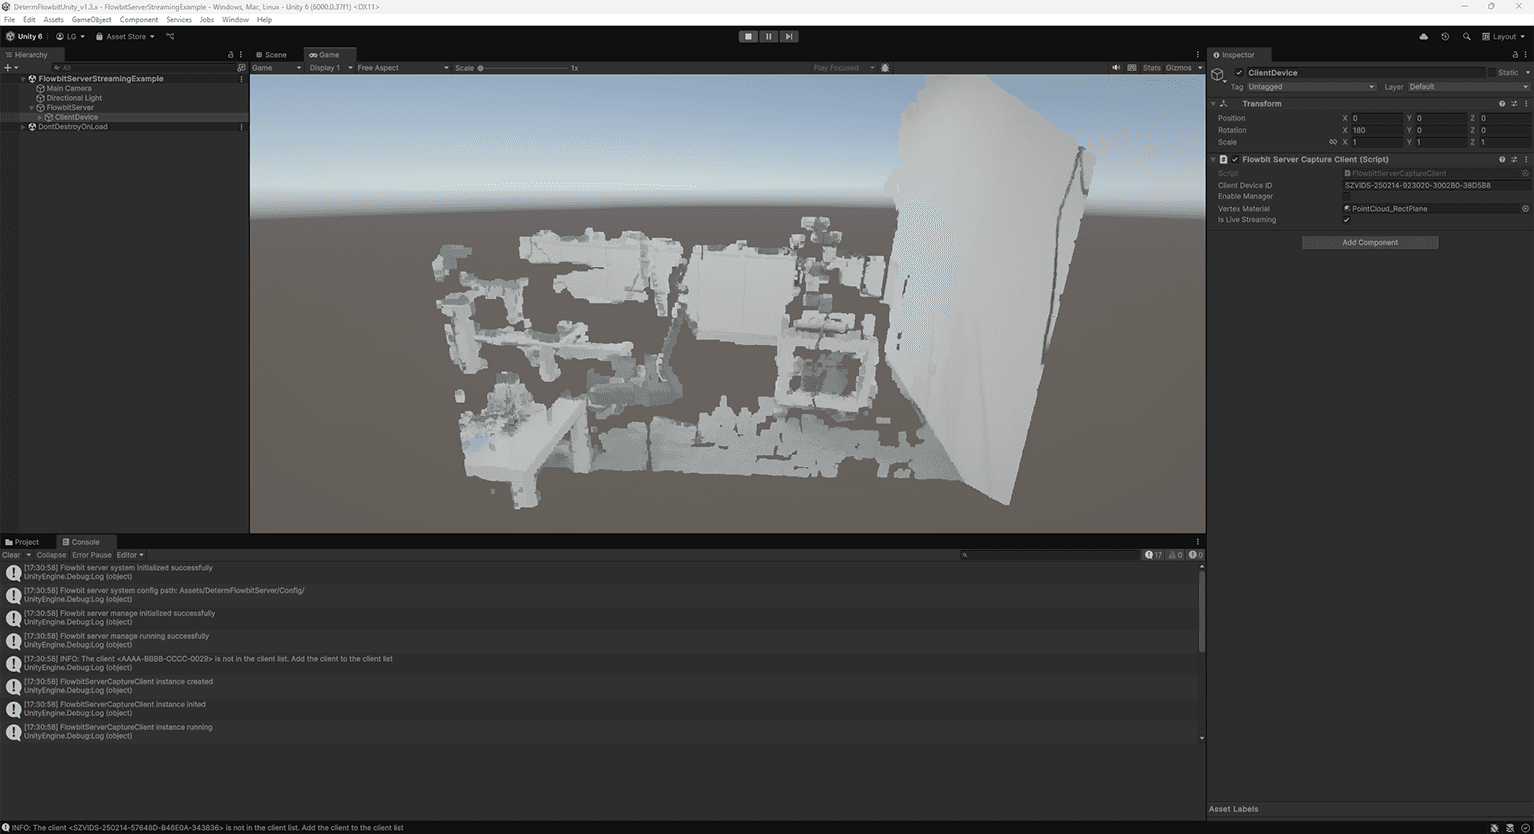Image resolution: width=1534 pixels, height=834 pixels.
Task: Open Transform component help icon
Action: click(x=1502, y=103)
